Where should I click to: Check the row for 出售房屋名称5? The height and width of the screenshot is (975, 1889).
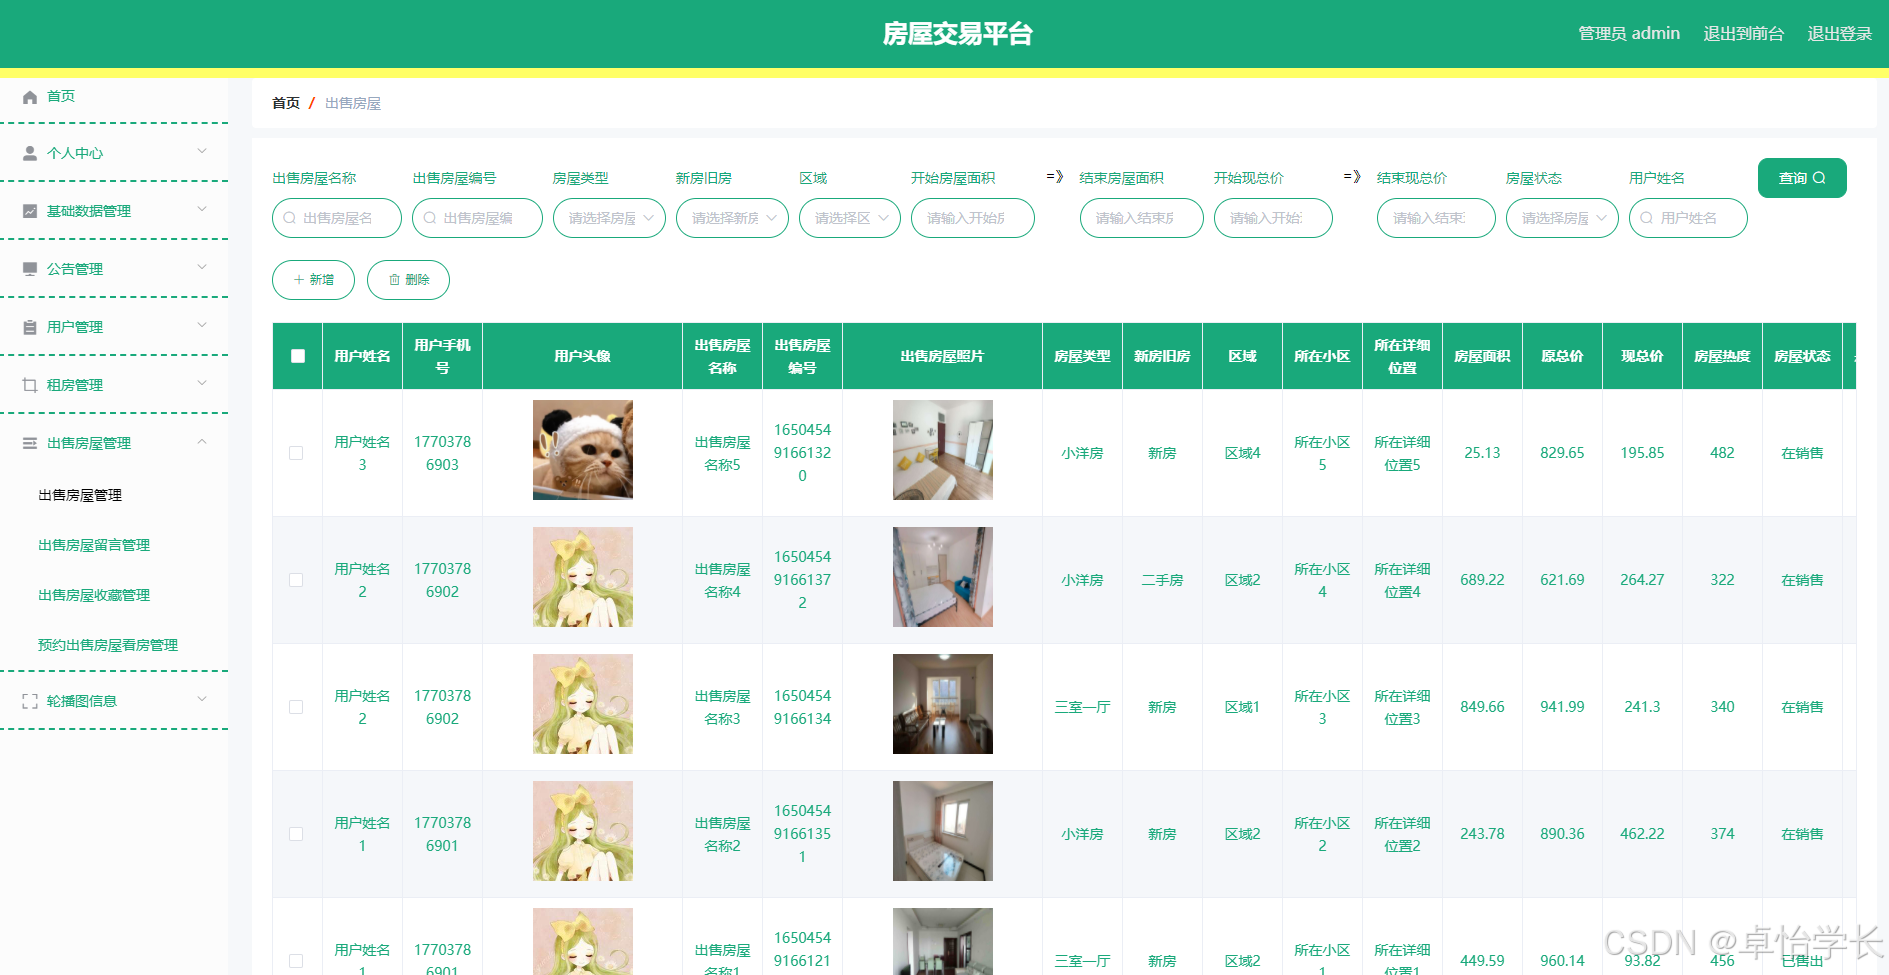tap(296, 453)
